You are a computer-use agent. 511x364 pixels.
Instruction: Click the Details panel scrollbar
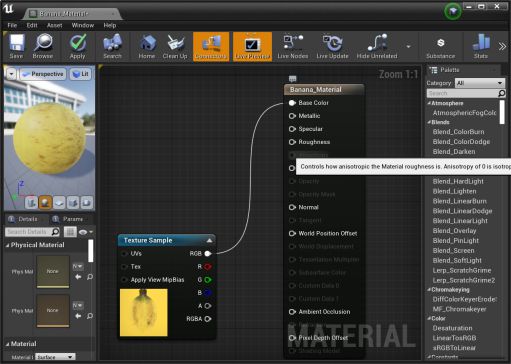click(90, 251)
